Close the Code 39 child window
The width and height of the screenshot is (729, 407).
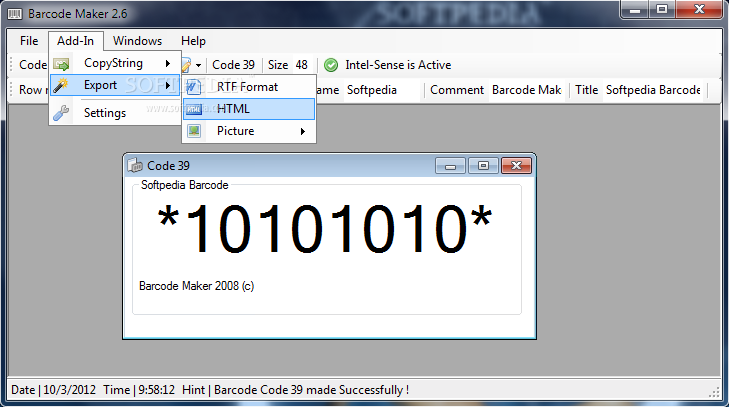tap(516, 166)
